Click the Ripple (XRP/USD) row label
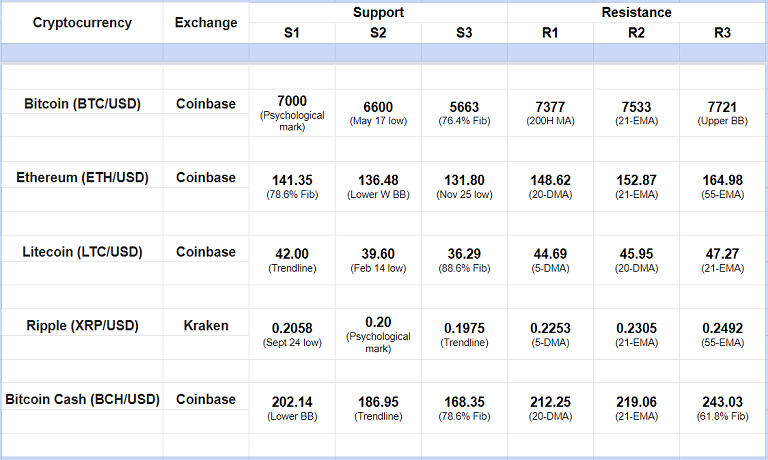 point(82,326)
